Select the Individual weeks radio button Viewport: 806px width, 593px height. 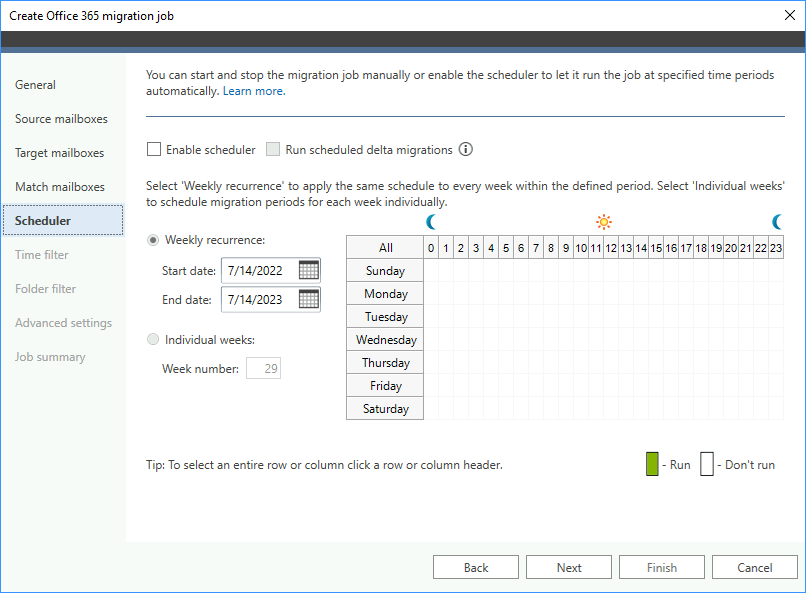(153, 340)
